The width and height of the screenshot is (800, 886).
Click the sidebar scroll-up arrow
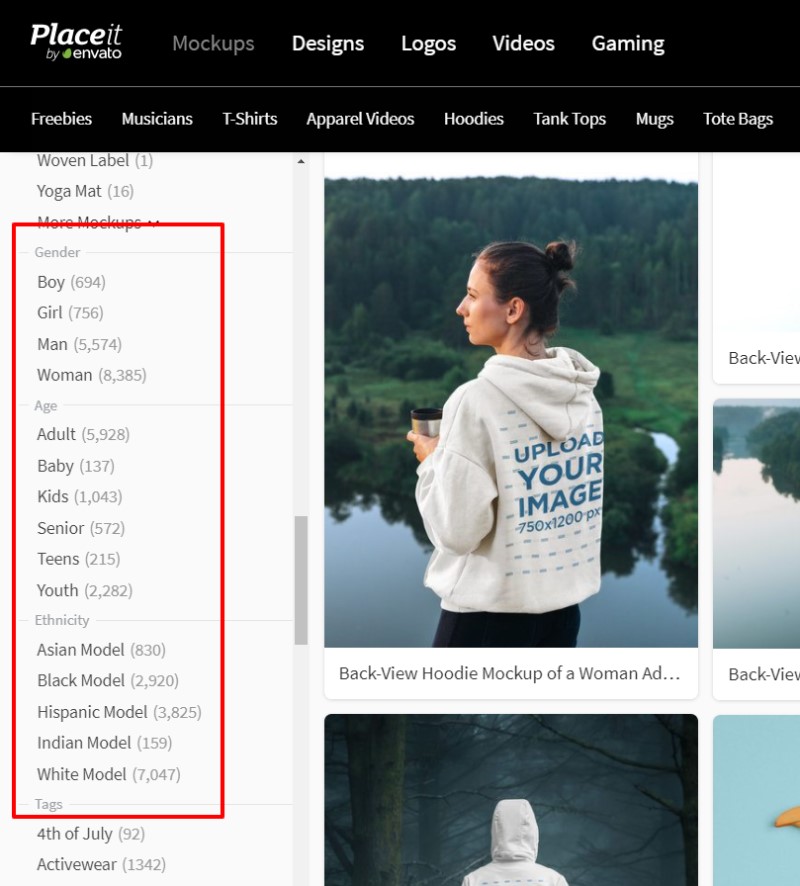click(301, 162)
